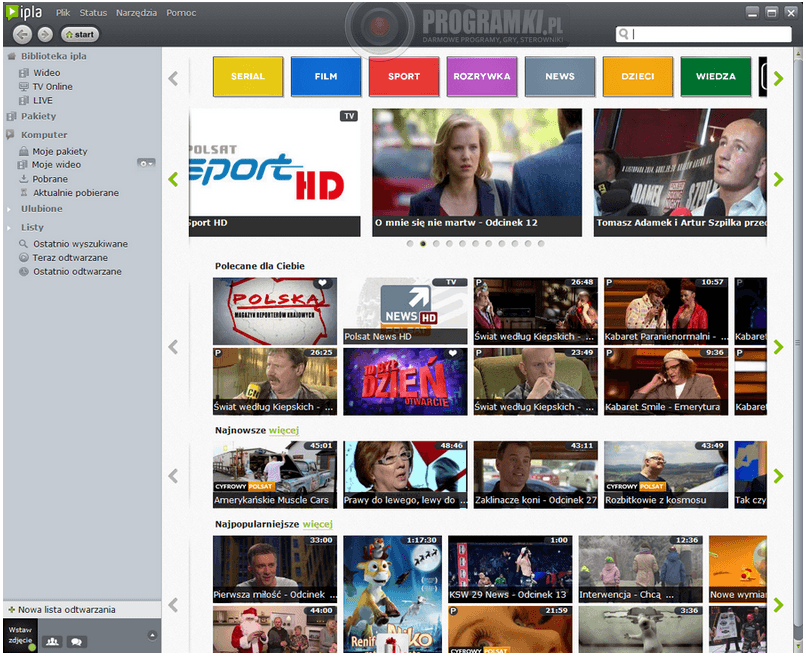Open the start home page
The height and width of the screenshot is (657, 806).
click(x=80, y=34)
